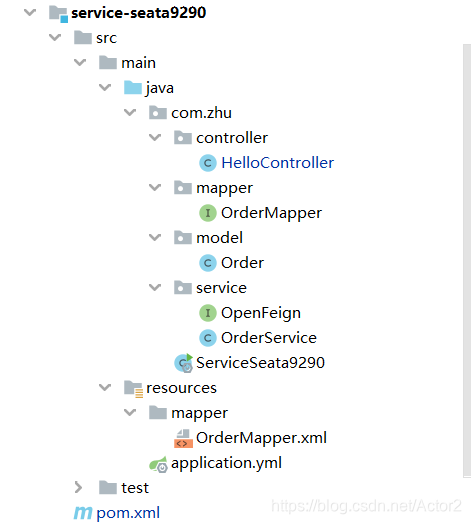Click the test folder icon

[108, 488]
